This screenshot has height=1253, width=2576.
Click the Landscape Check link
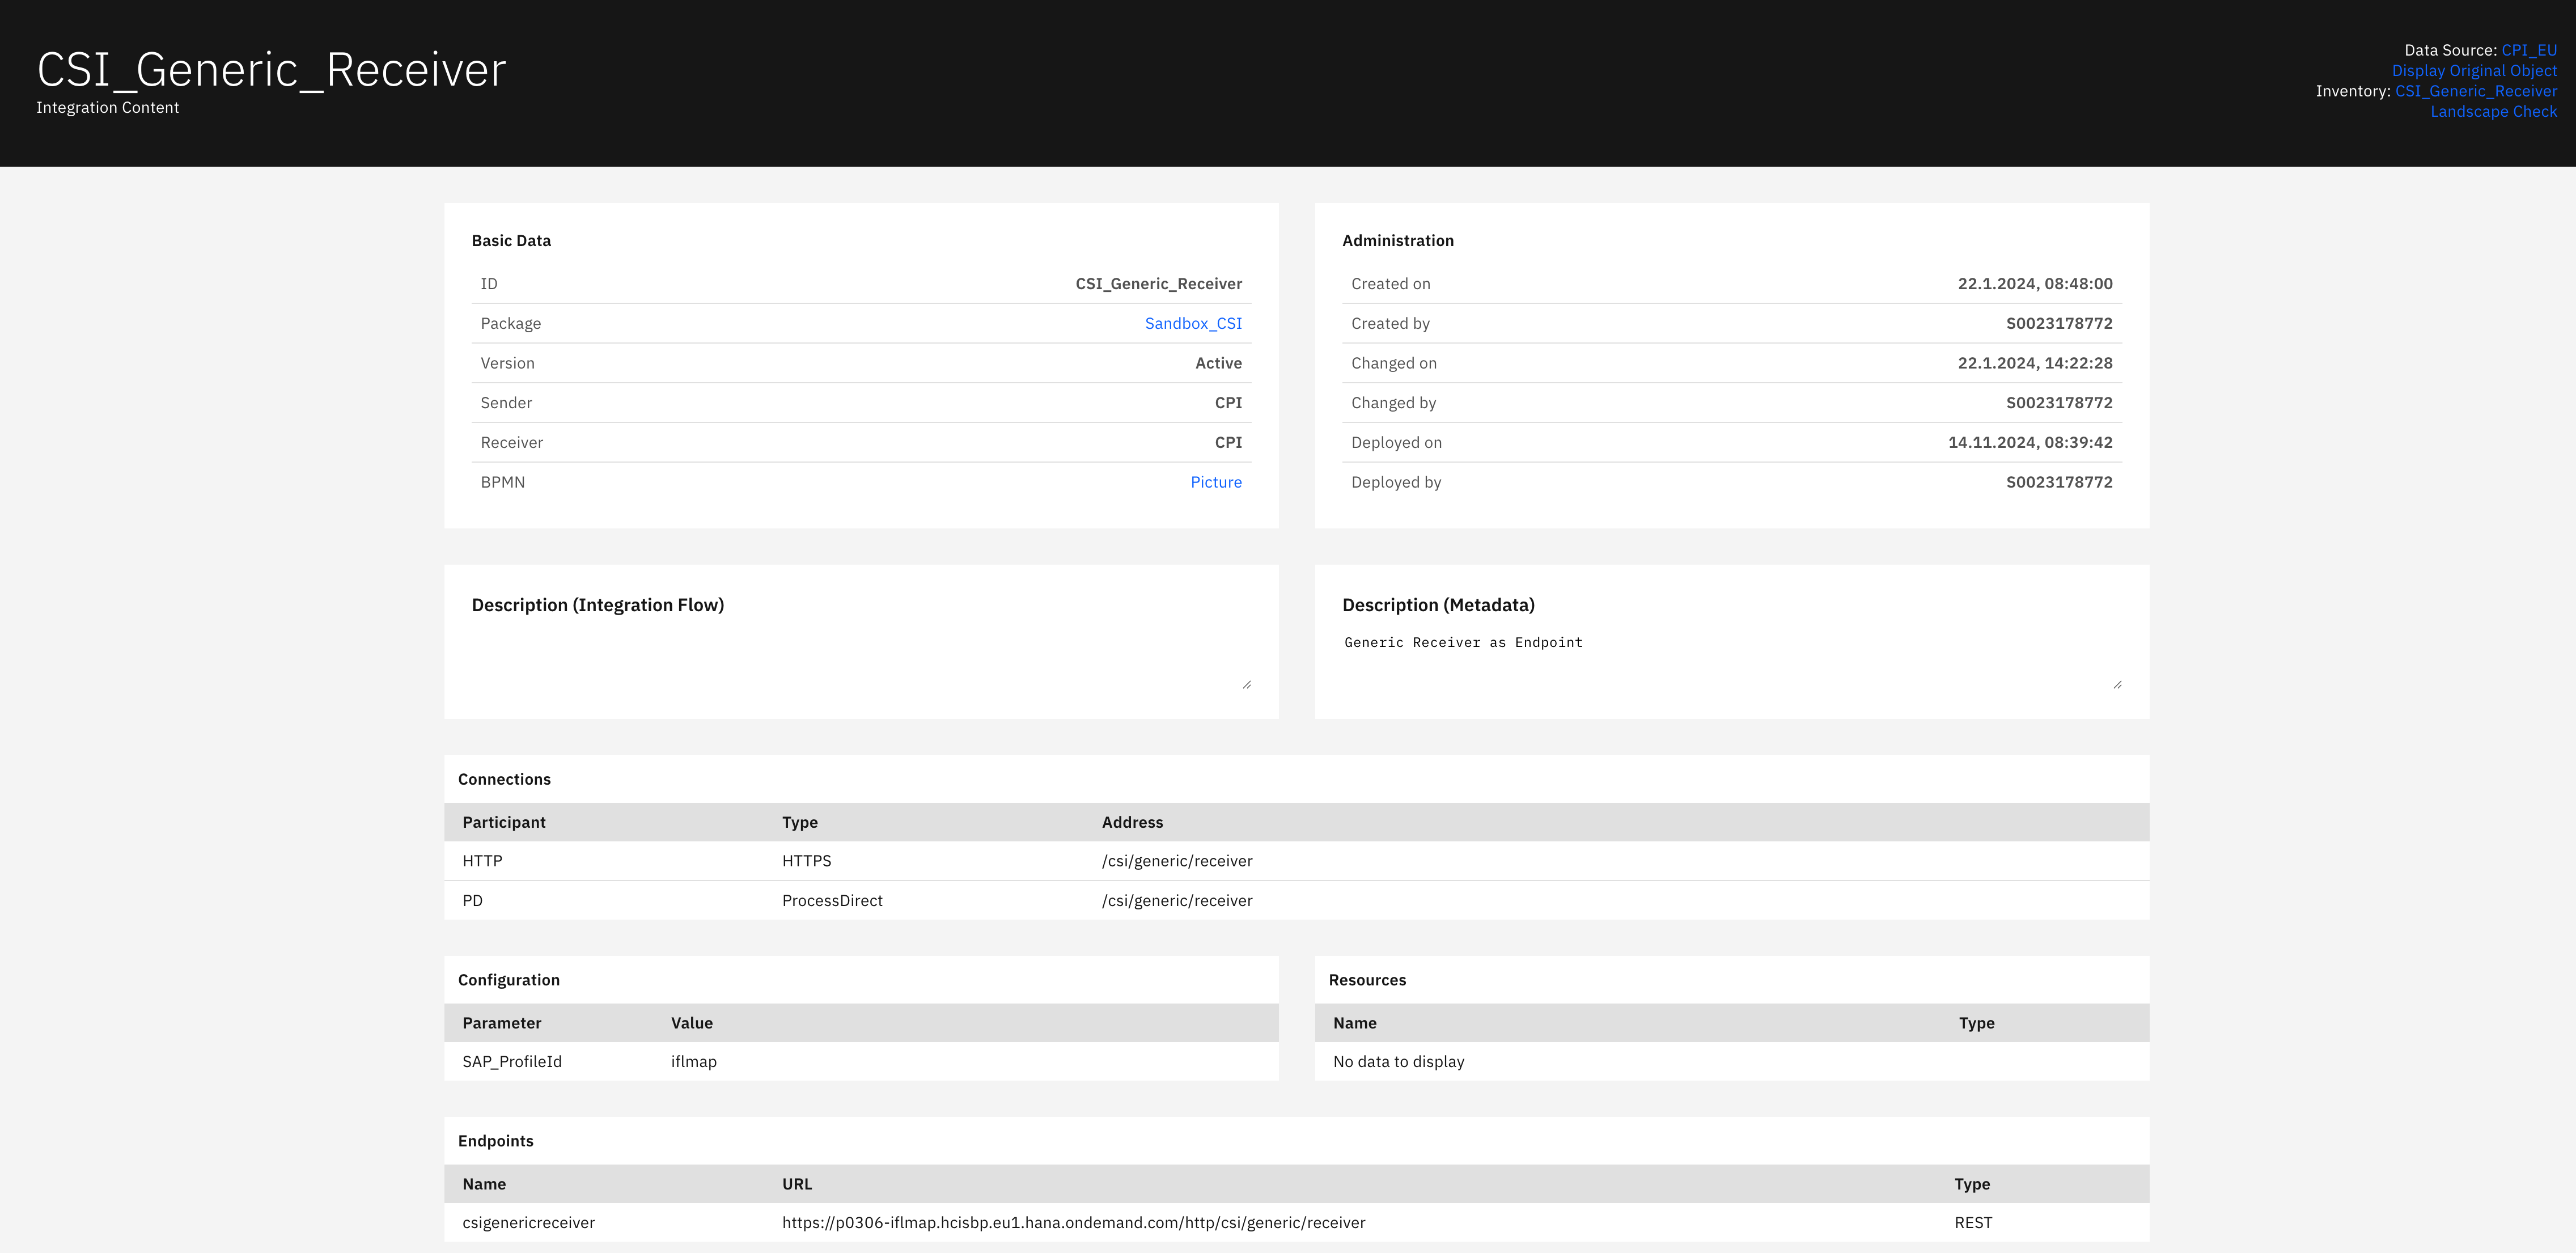(2493, 112)
